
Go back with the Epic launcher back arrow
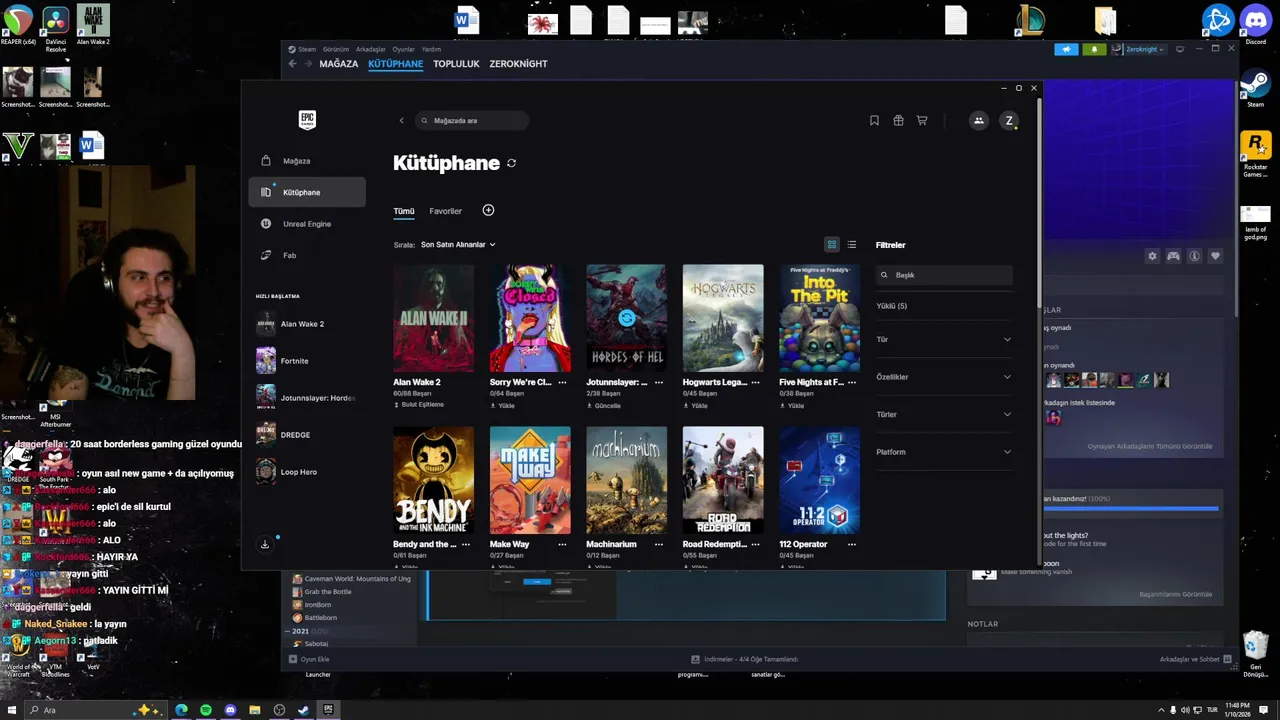401,121
